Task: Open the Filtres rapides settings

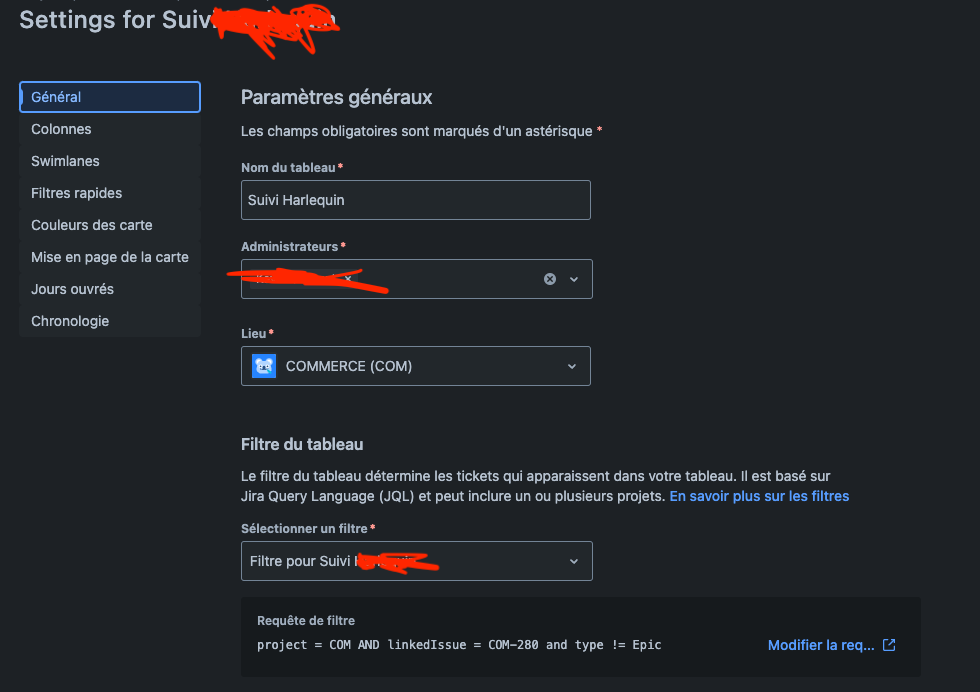Action: point(110,193)
